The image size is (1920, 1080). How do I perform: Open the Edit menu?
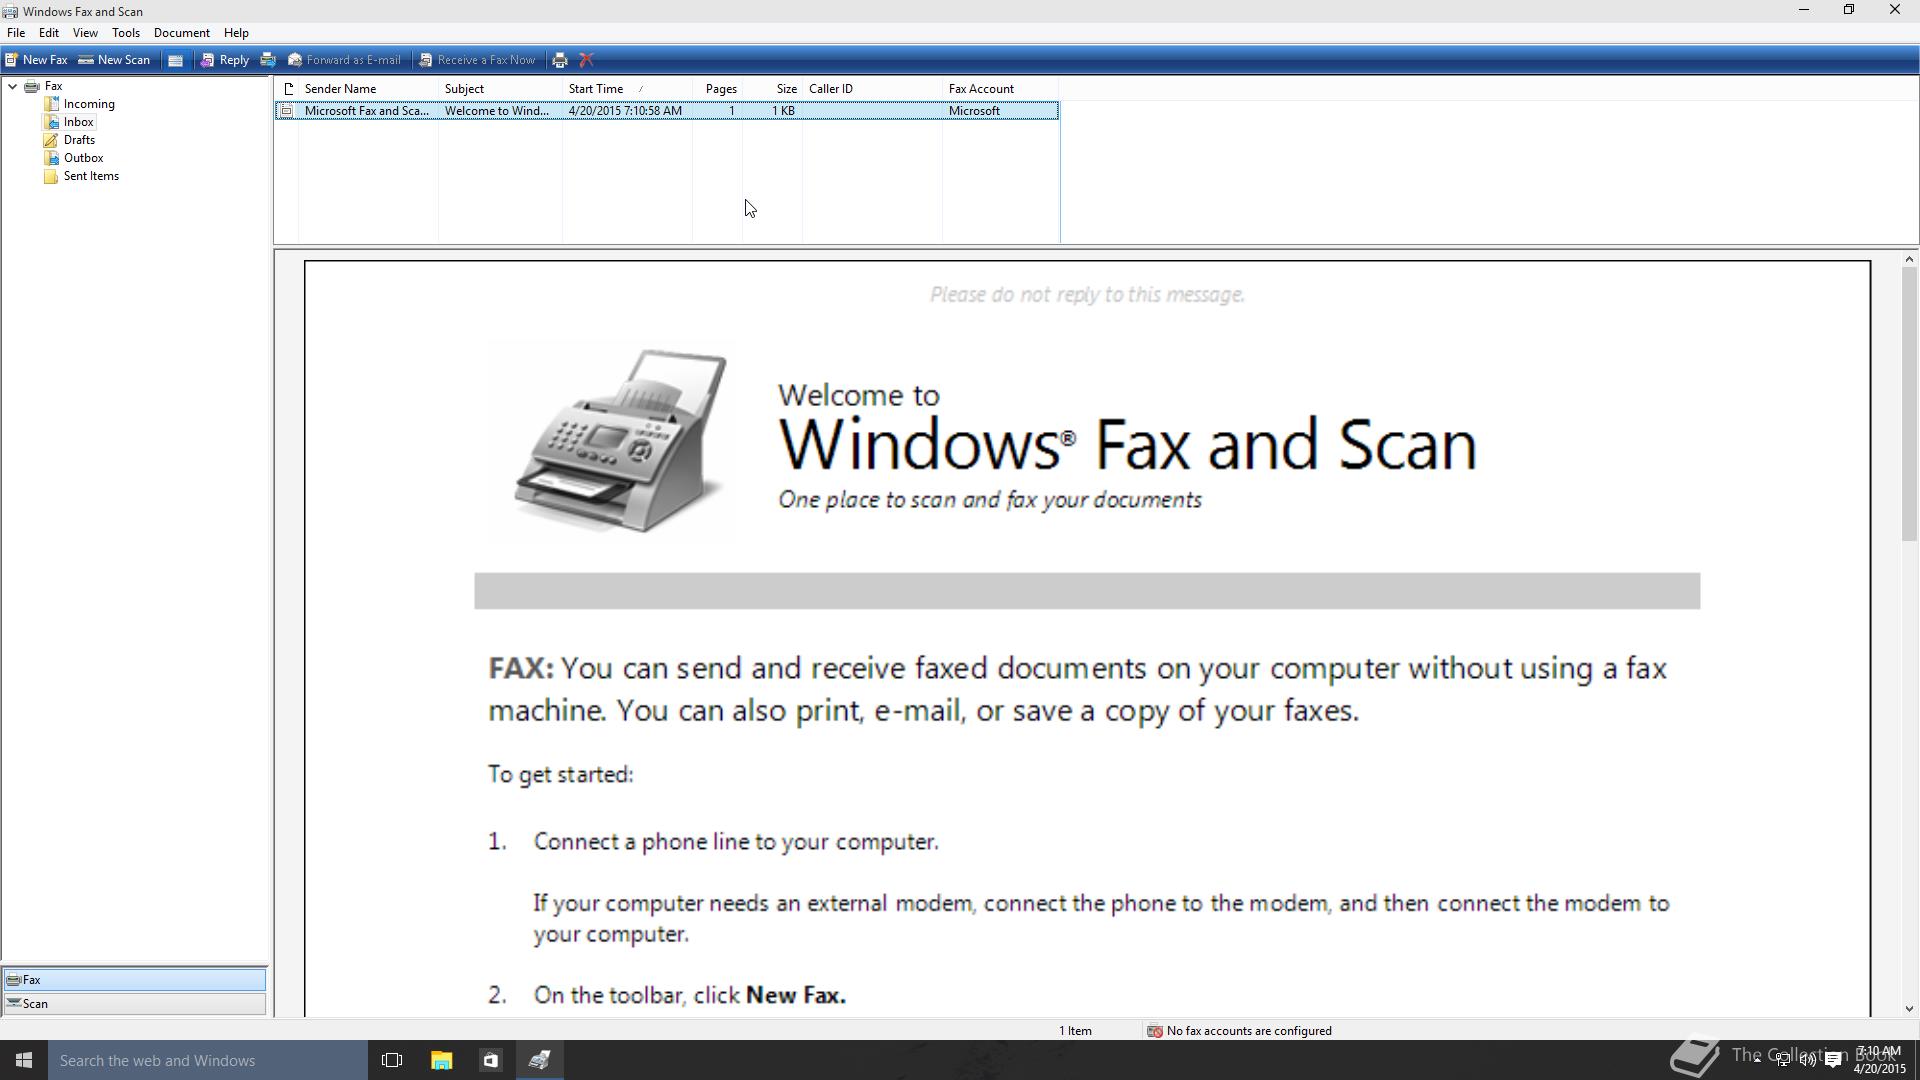pos(48,33)
